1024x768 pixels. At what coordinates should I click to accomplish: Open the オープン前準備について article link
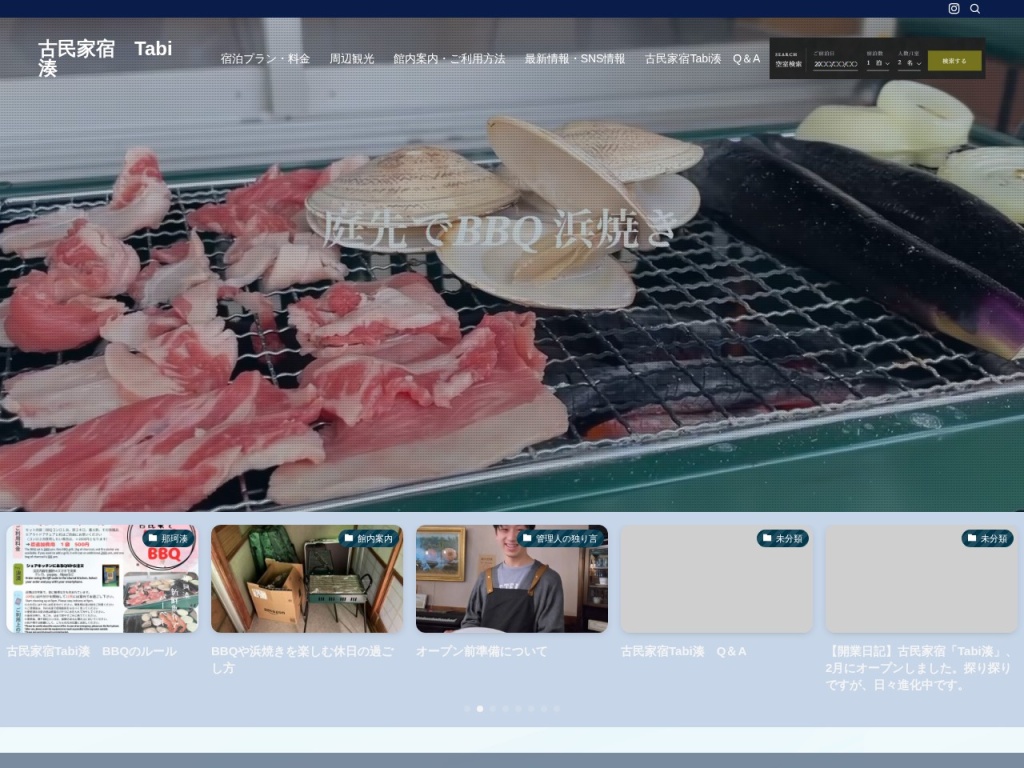click(x=482, y=651)
